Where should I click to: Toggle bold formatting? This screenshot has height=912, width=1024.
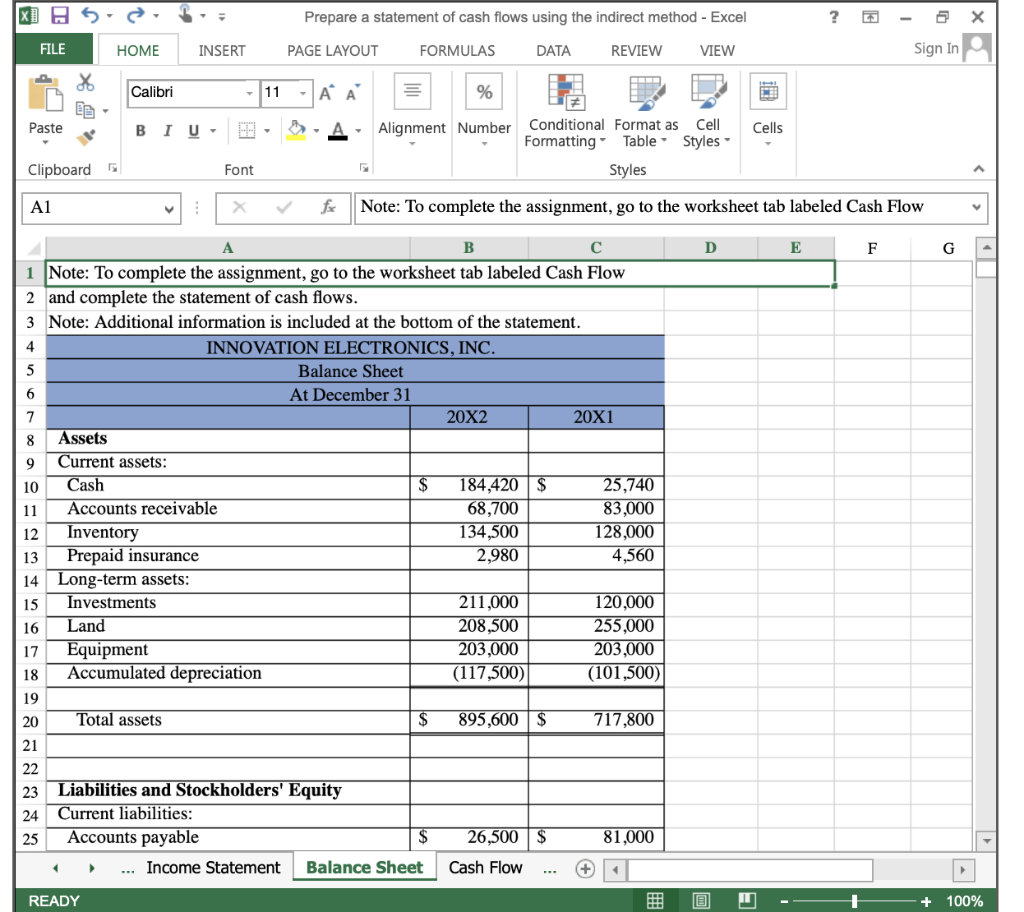[x=138, y=128]
